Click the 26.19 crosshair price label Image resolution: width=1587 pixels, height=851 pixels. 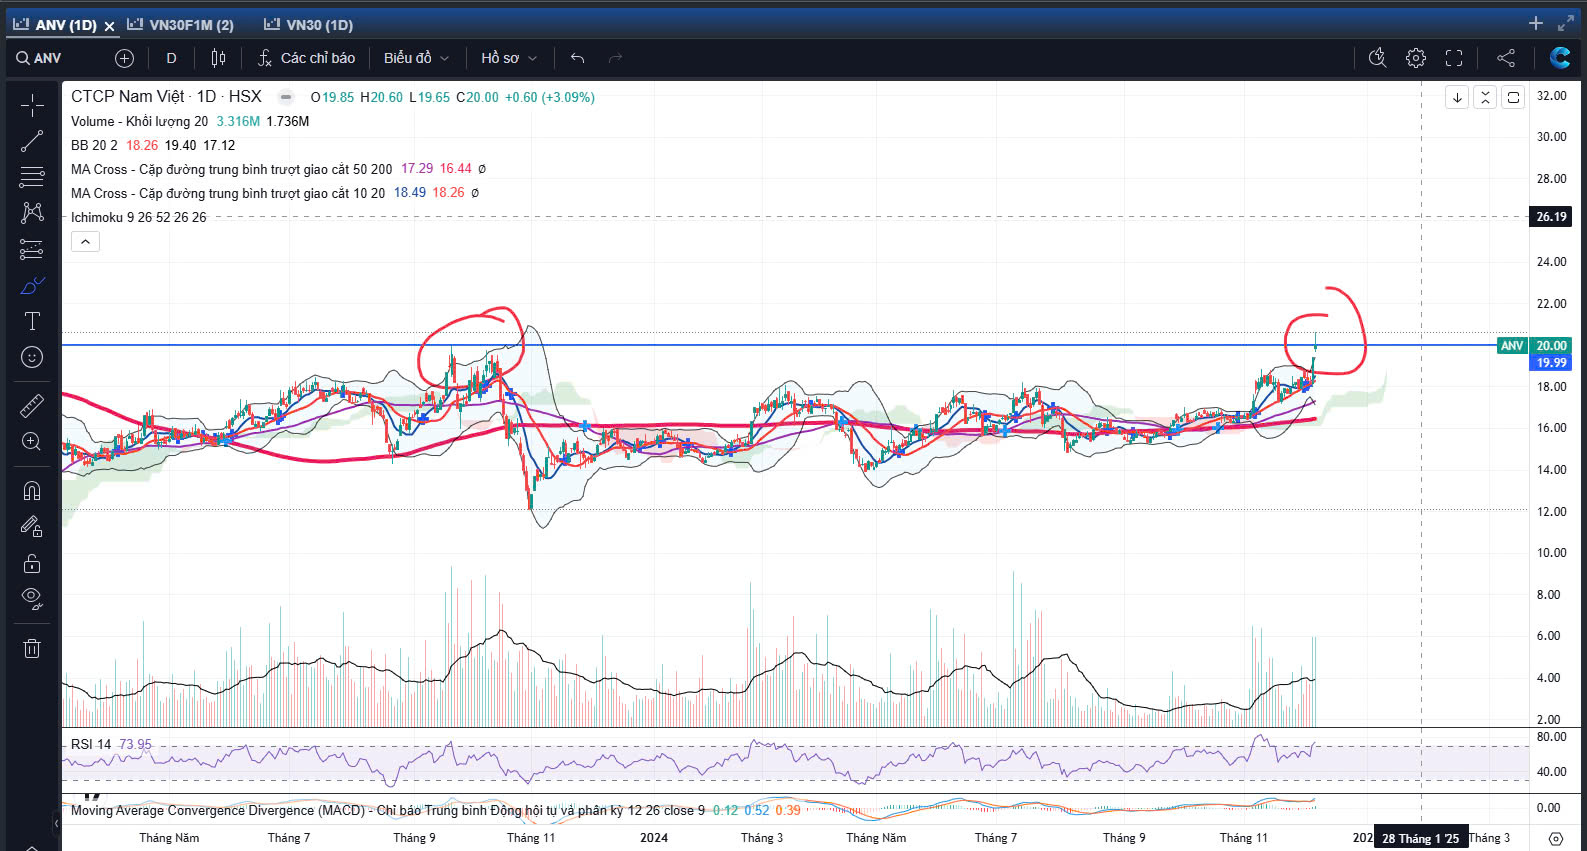tap(1551, 216)
